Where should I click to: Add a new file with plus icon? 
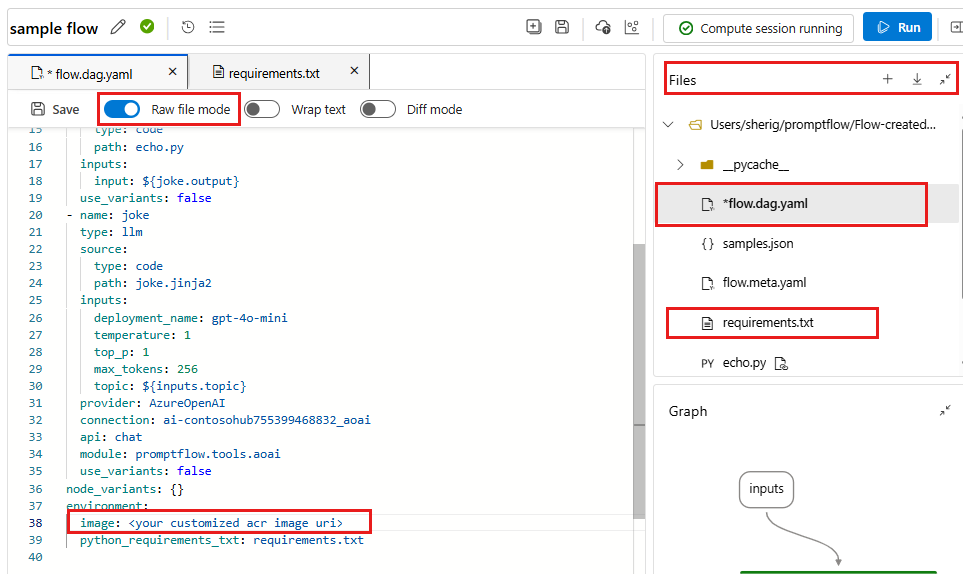tap(887, 79)
